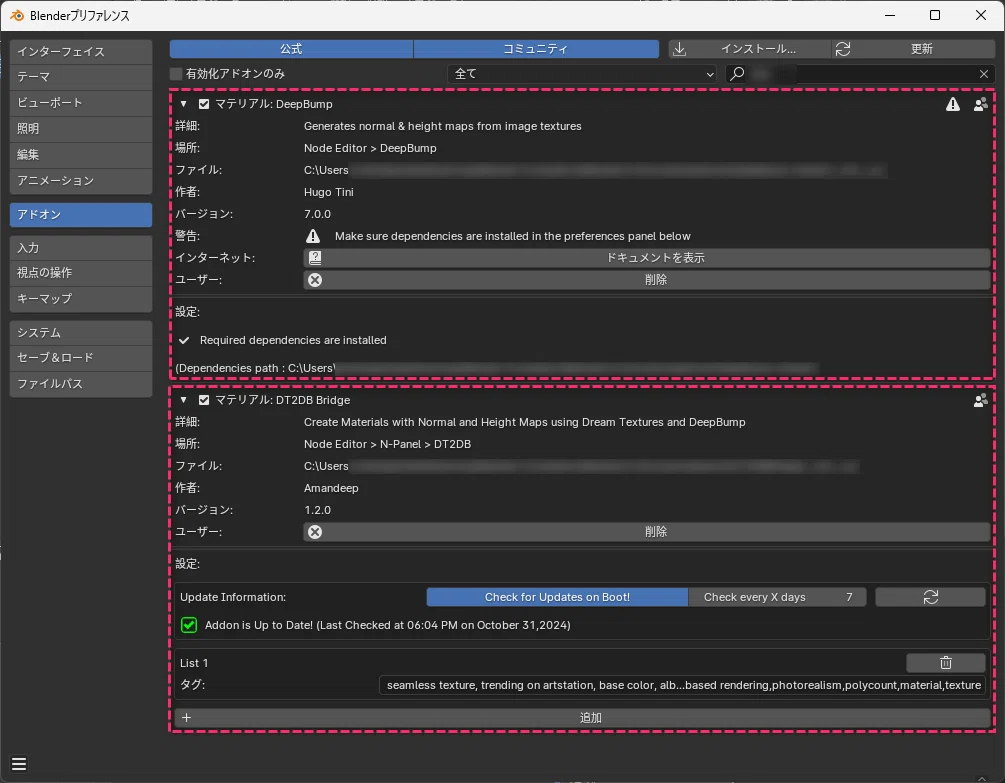The width and height of the screenshot is (1005, 783).
Task: Click the community users icon on the DeepBump row
Action: [x=981, y=104]
